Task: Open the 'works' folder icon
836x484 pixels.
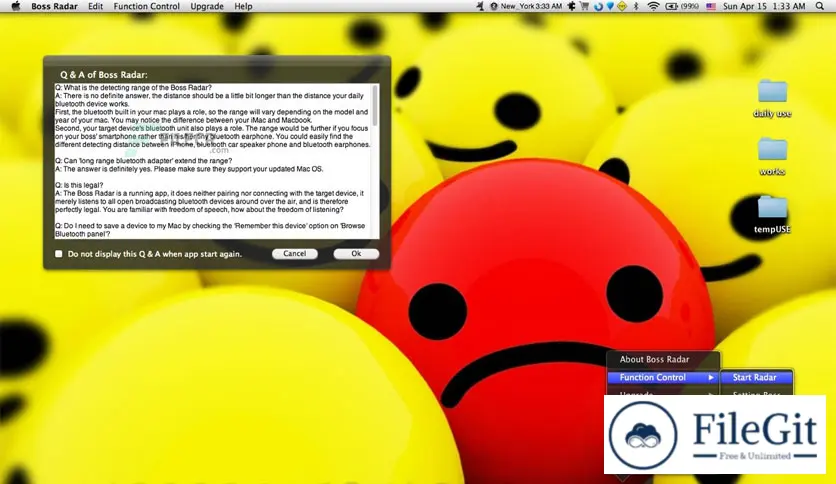Action: pos(772,150)
